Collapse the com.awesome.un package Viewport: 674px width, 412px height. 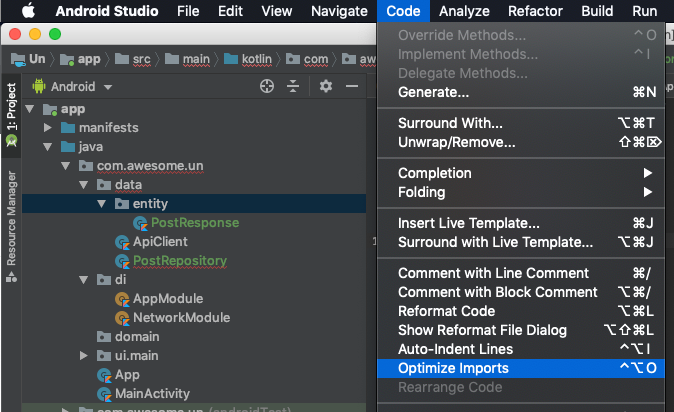[66, 166]
